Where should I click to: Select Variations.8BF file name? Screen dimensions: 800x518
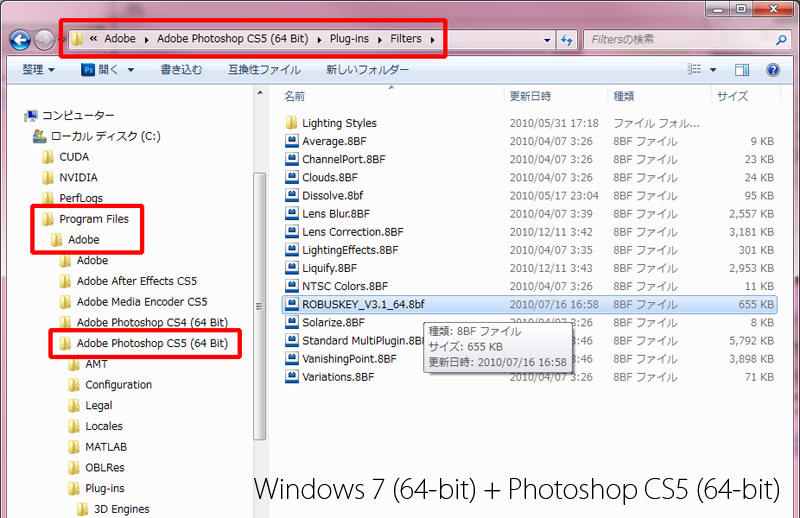coord(338,377)
